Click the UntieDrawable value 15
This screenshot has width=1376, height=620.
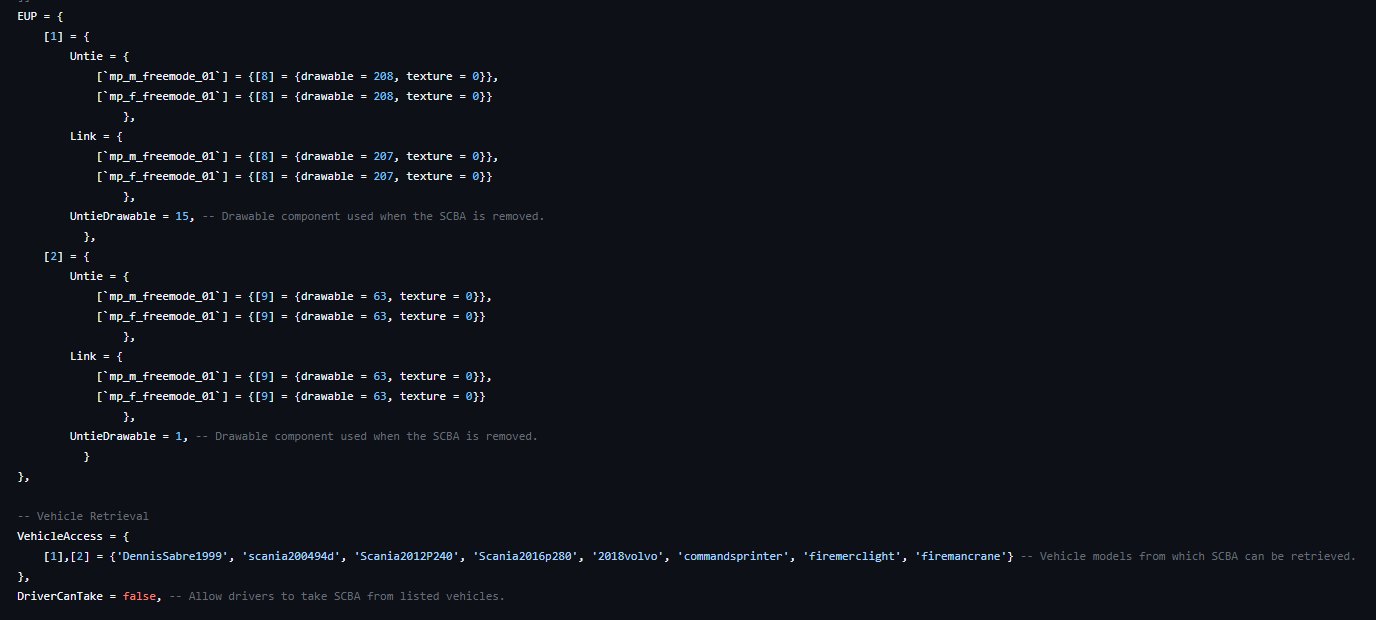(x=182, y=216)
